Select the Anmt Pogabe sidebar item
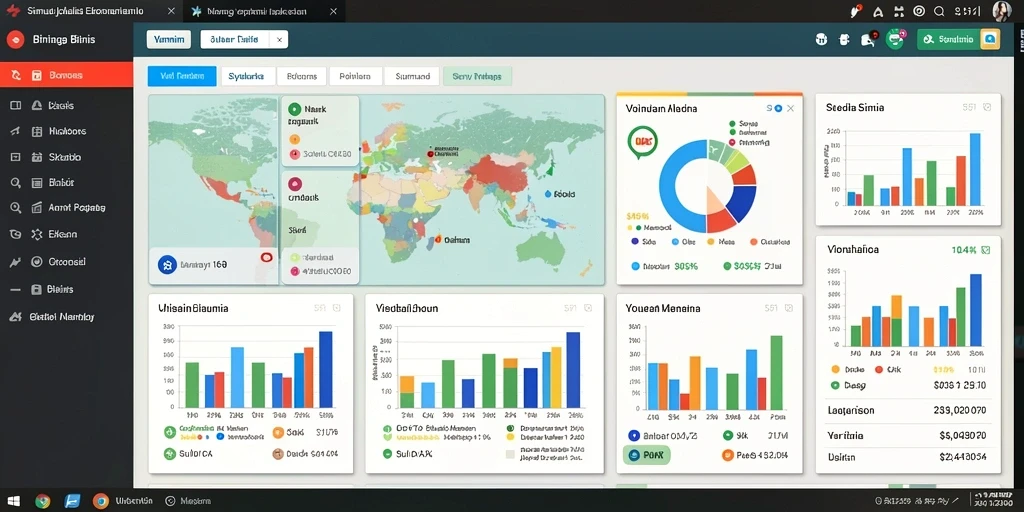This screenshot has height=512, width=1024. [76, 208]
